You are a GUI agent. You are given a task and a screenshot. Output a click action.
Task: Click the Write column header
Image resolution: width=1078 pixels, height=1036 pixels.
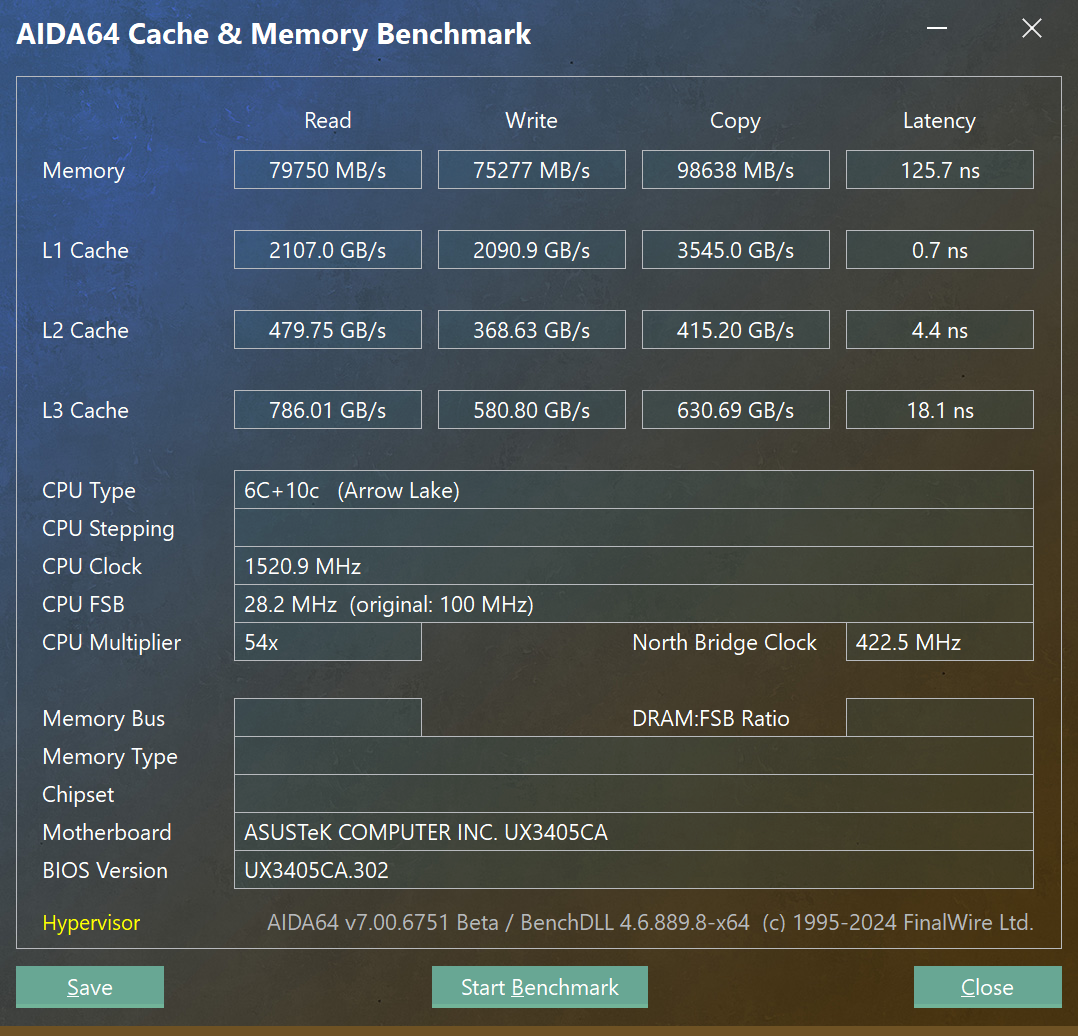531,120
